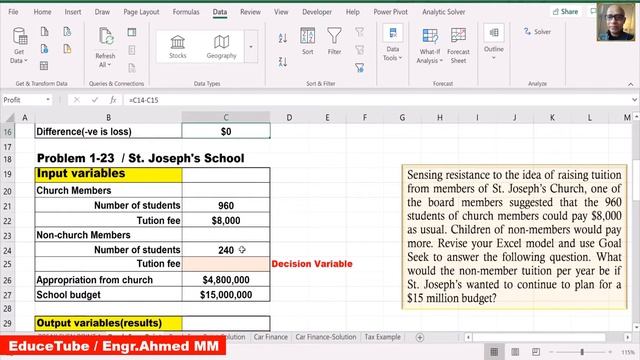Switch to Normal view
The image size is (640, 360).
point(494,351)
